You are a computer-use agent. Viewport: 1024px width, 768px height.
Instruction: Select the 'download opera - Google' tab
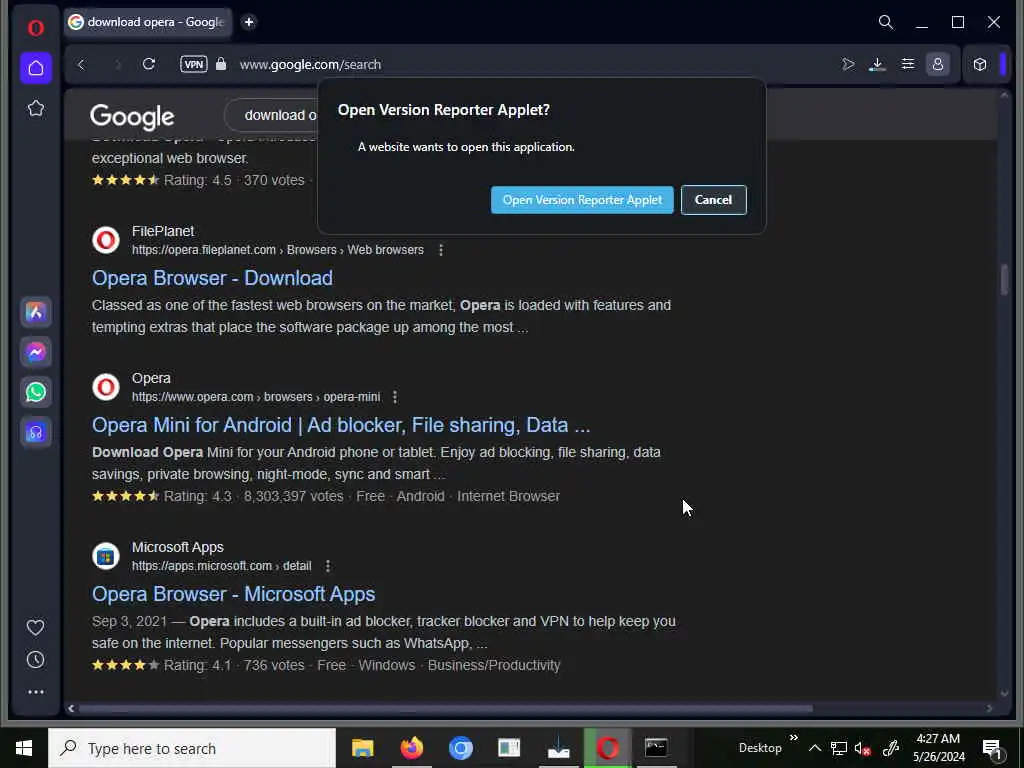coord(148,22)
